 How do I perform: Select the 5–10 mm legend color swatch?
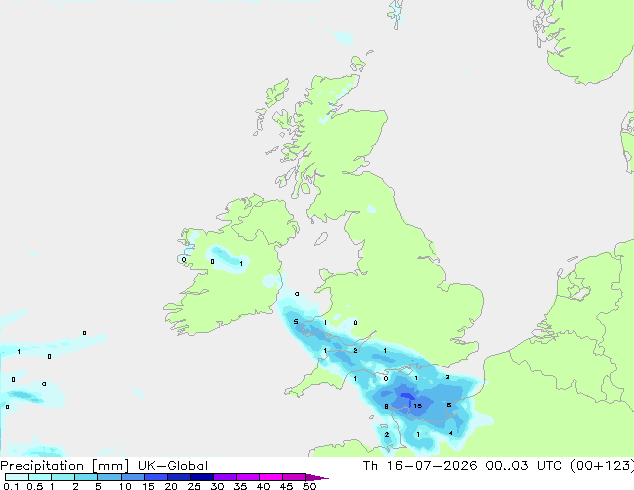[x=110, y=477]
